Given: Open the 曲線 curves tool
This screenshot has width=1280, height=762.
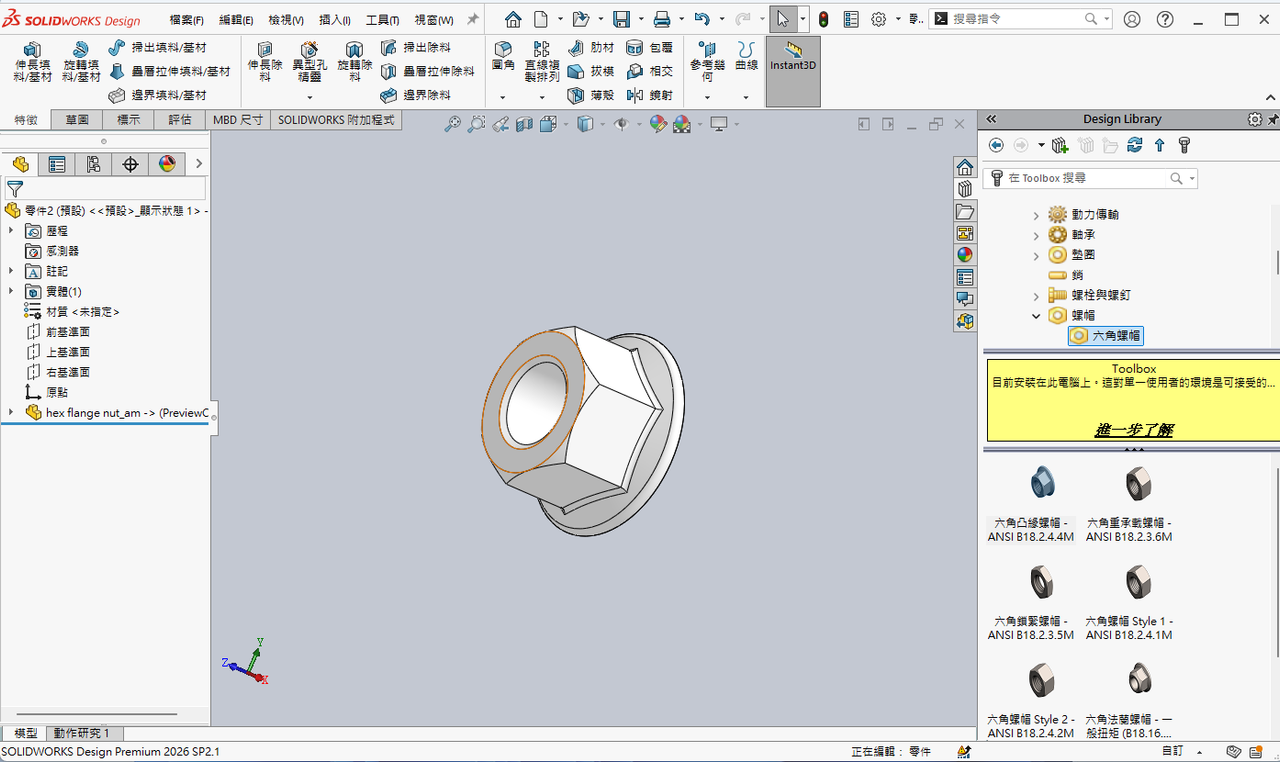Looking at the screenshot, I should pyautogui.click(x=746, y=57).
